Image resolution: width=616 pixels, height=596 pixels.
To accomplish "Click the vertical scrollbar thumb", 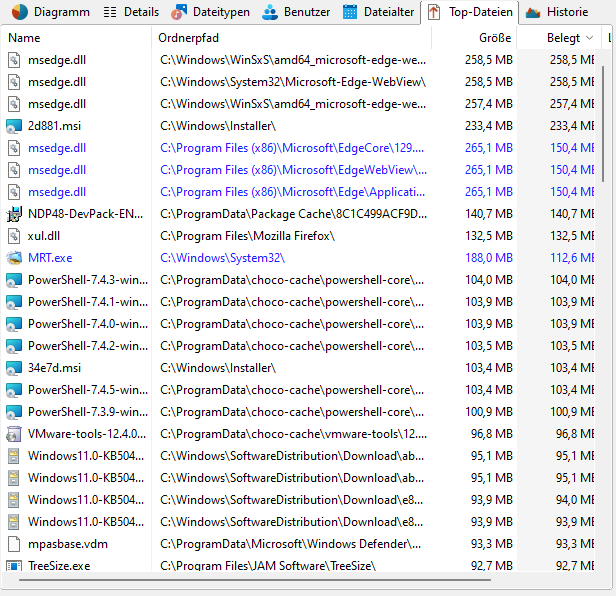I will 603,124.
